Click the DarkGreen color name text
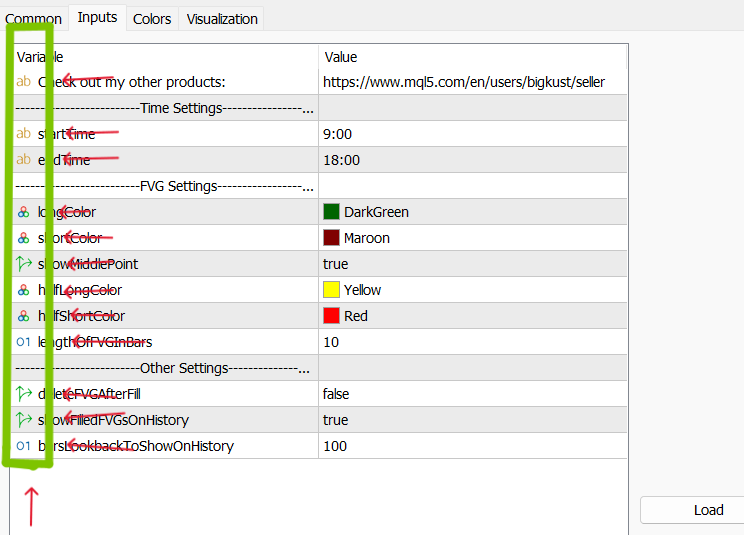 pyautogui.click(x=376, y=212)
